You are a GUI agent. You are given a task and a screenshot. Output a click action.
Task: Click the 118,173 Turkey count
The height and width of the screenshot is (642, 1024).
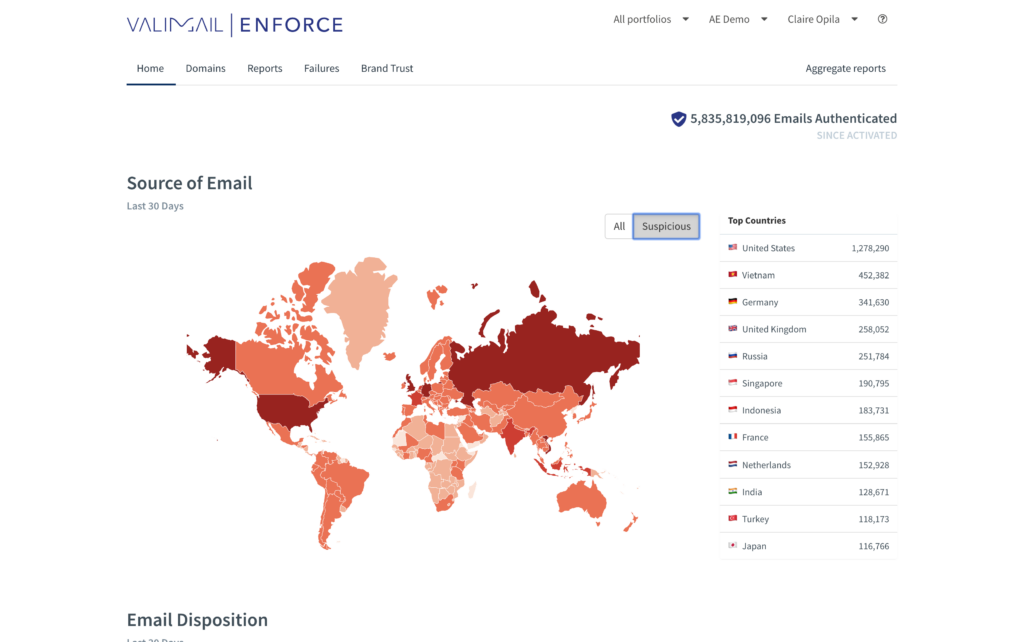tap(873, 519)
